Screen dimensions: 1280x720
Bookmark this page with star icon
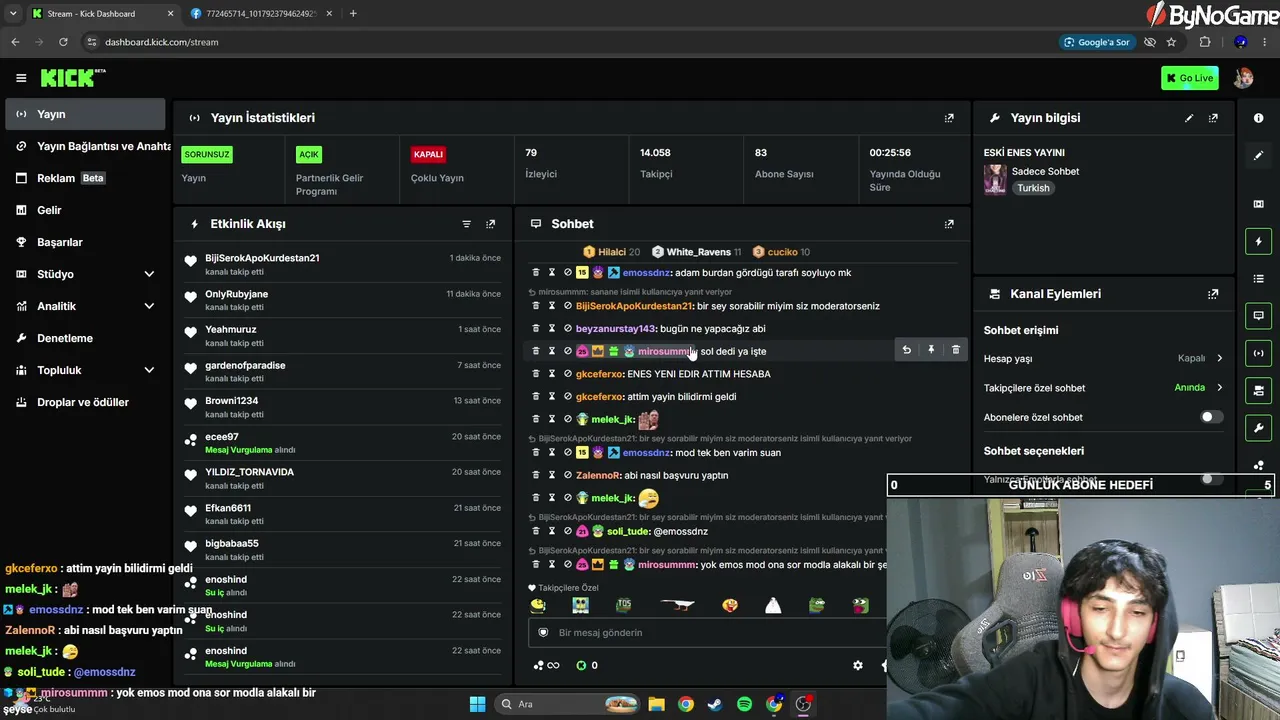(x=1171, y=42)
